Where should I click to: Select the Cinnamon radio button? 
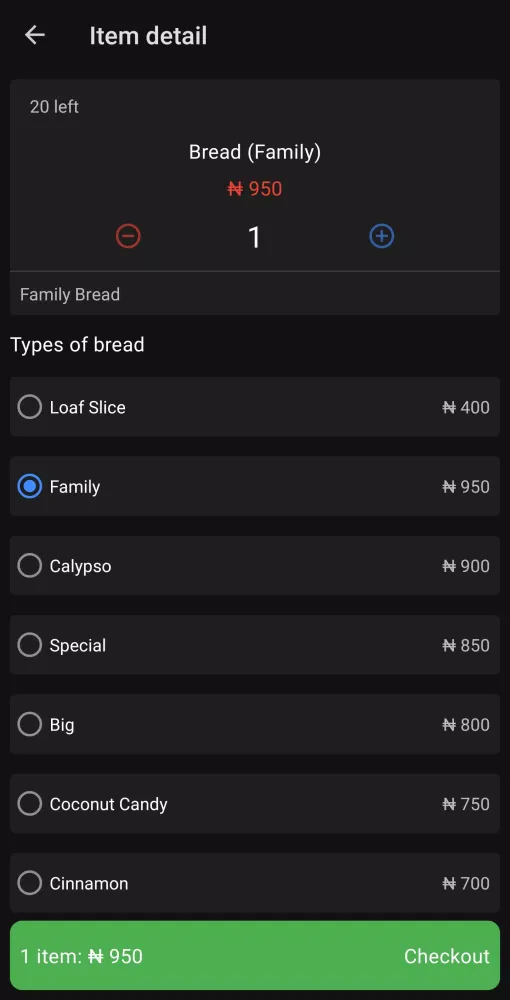[x=29, y=883]
